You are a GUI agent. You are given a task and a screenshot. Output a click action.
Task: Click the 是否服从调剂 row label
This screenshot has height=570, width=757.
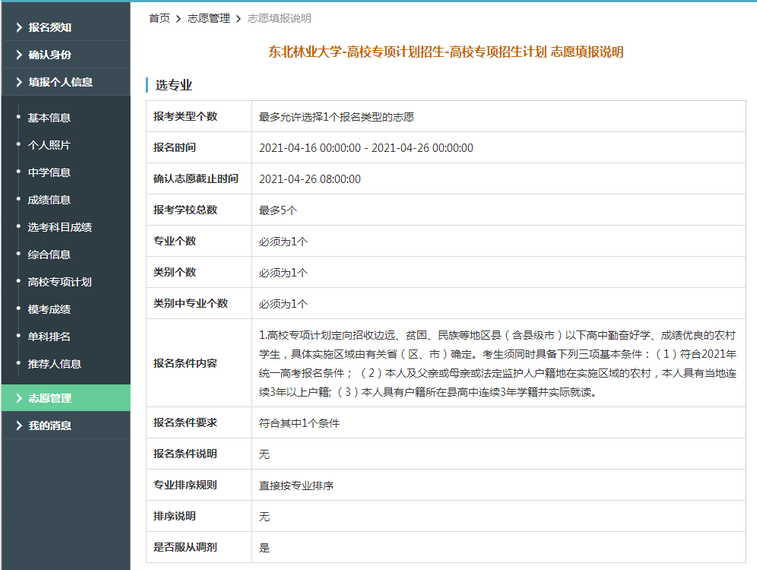[185, 547]
